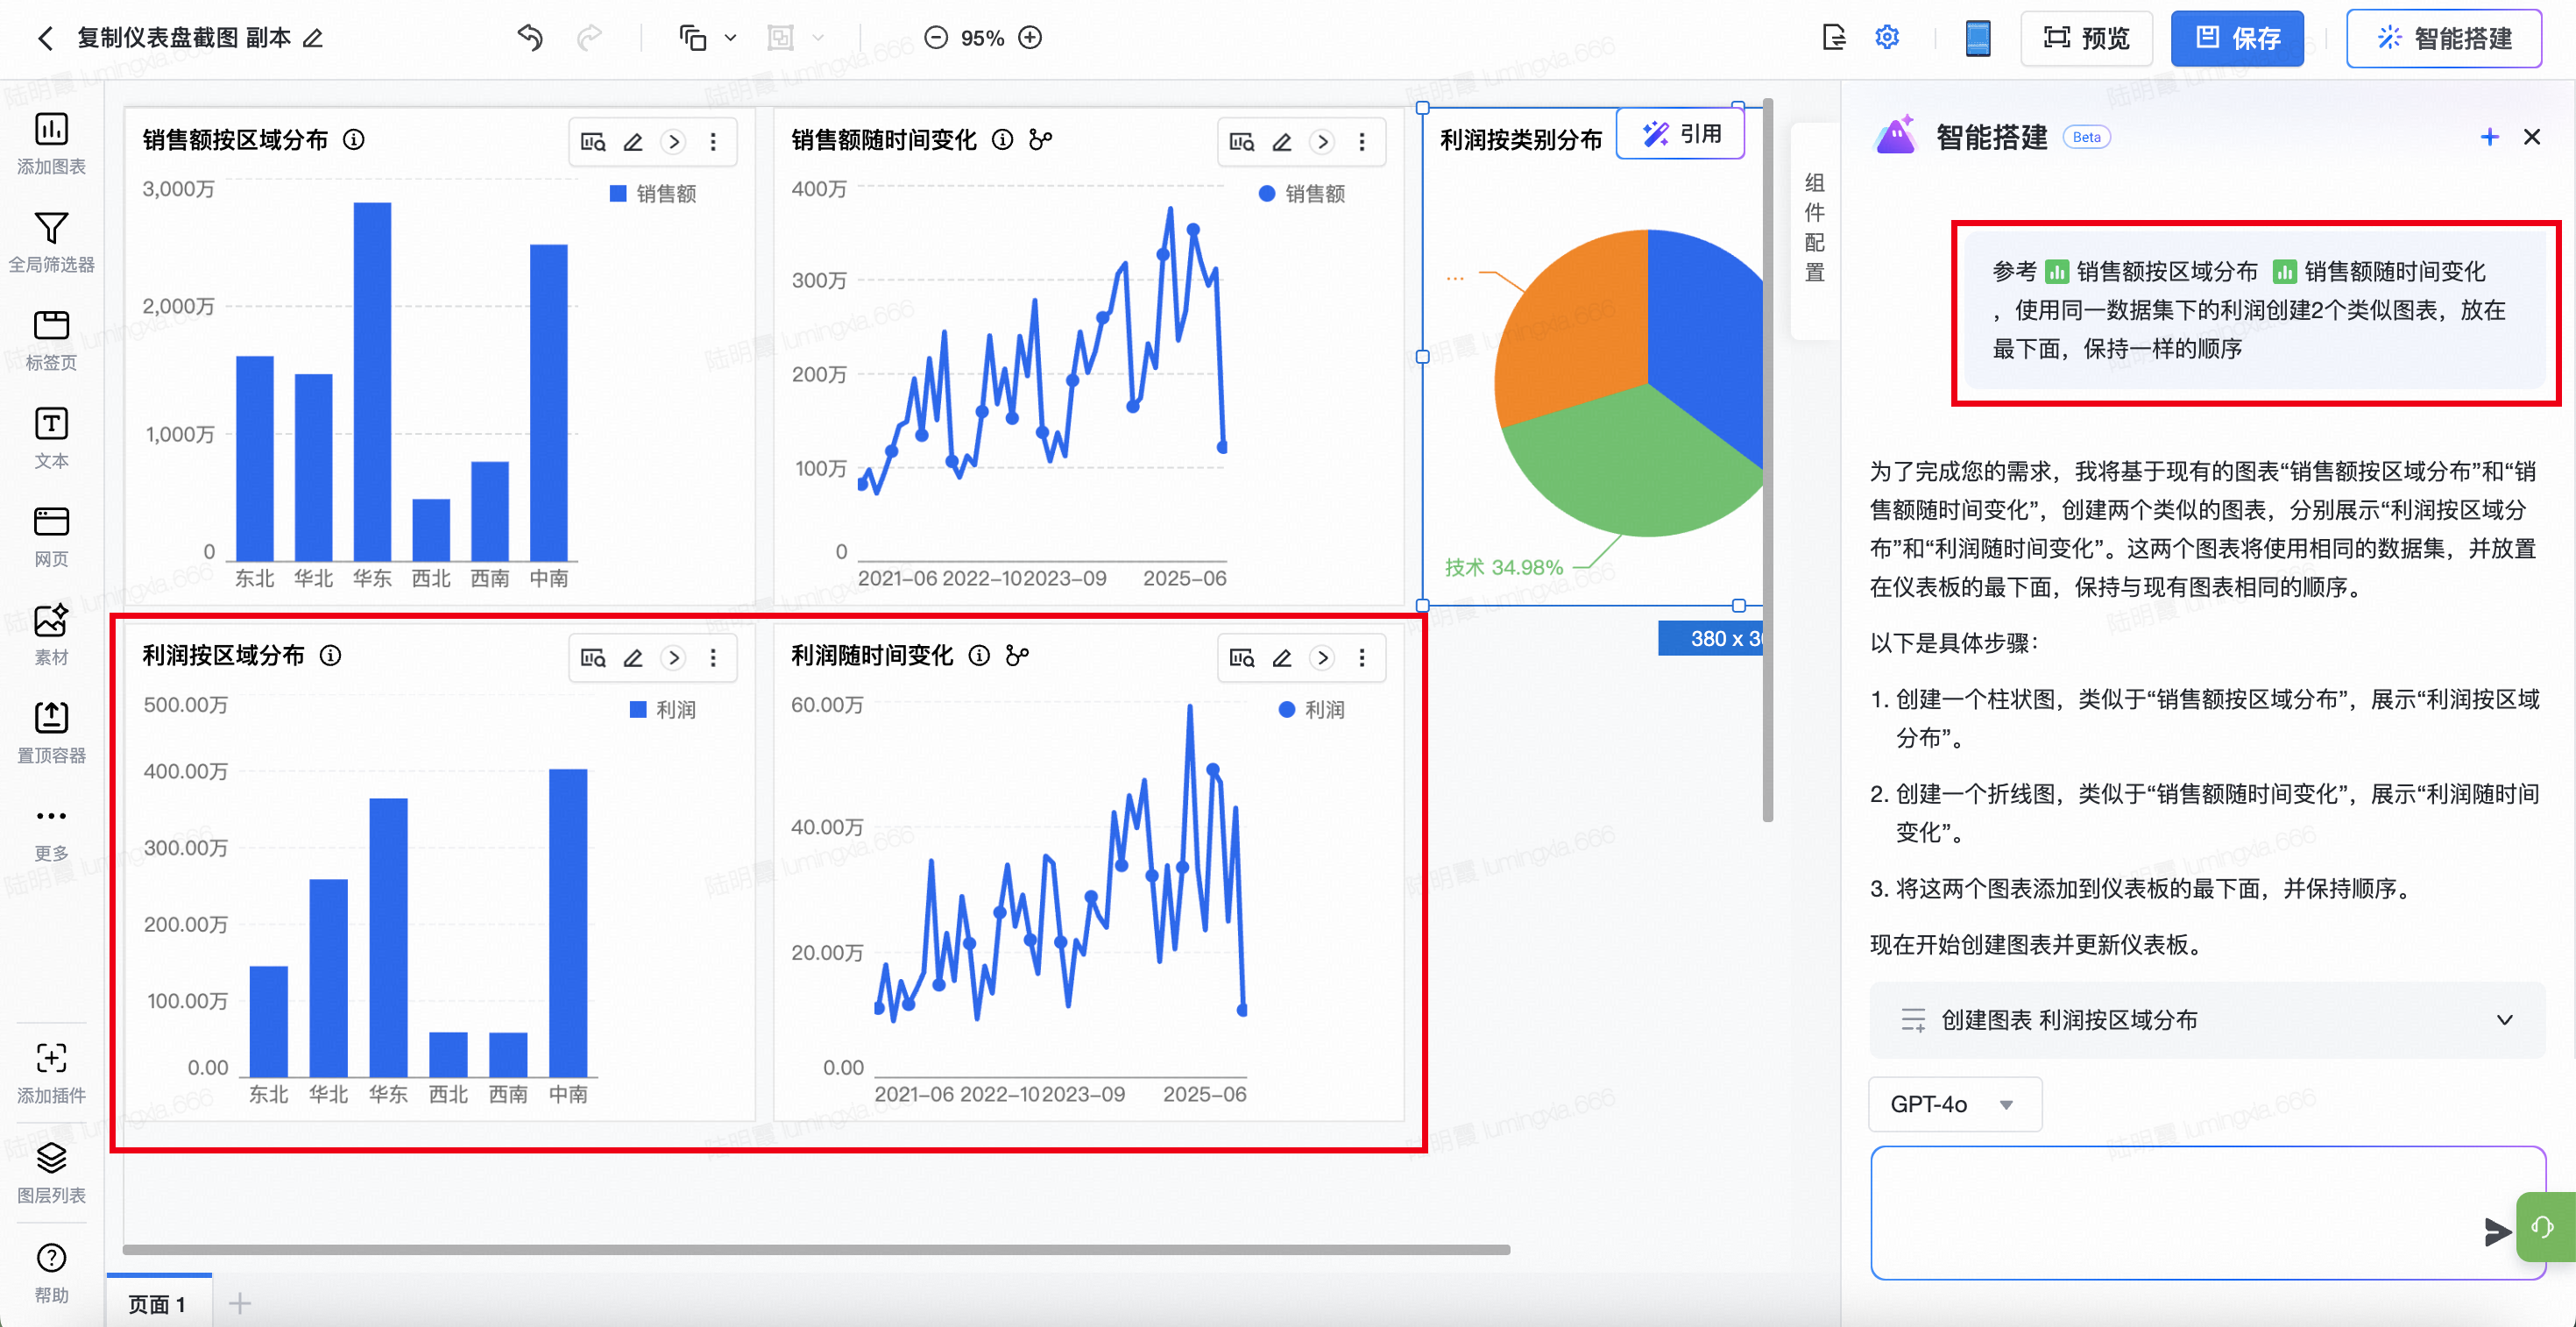This screenshot has height=1327, width=2576.
Task: Click zoom-in plus next to 95%
Action: click(x=1030, y=38)
